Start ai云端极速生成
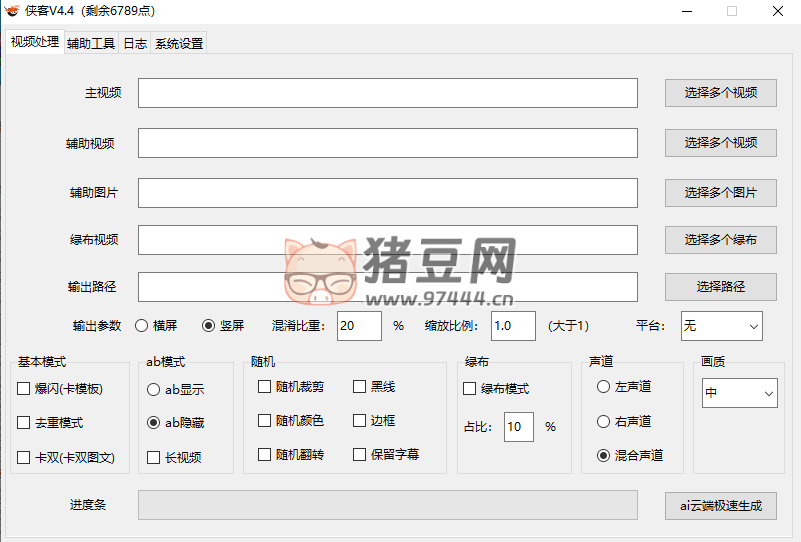The image size is (801, 542). click(x=720, y=506)
